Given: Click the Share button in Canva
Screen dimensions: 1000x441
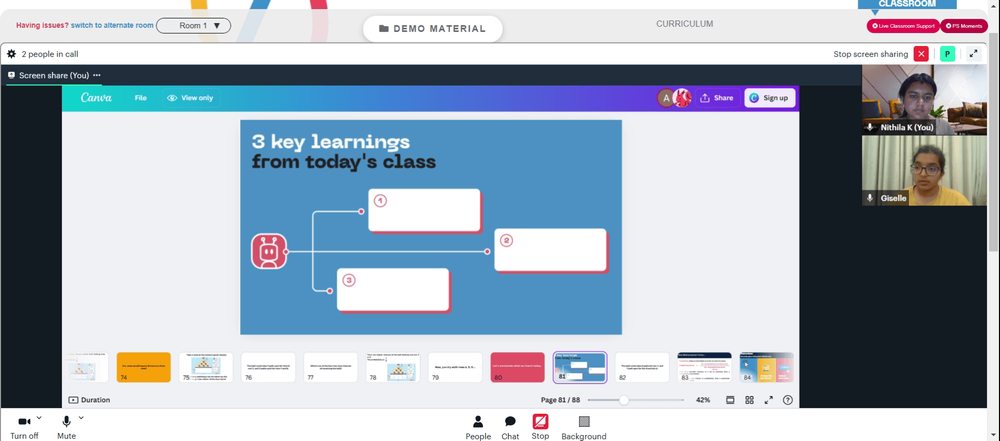Looking at the screenshot, I should [717, 98].
